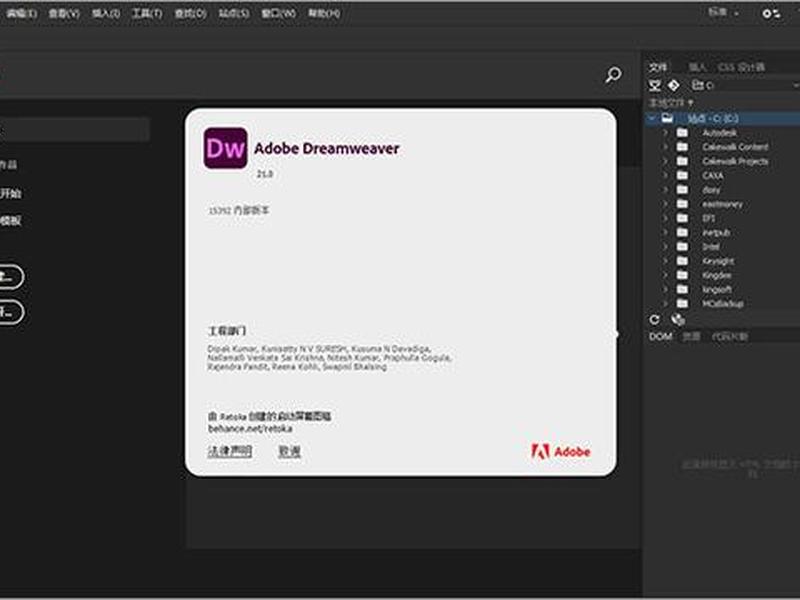Expand the EFI folder
The height and width of the screenshot is (600, 800).
point(665,218)
